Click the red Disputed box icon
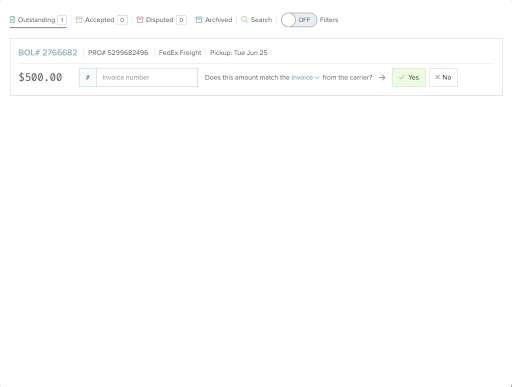 140,20
